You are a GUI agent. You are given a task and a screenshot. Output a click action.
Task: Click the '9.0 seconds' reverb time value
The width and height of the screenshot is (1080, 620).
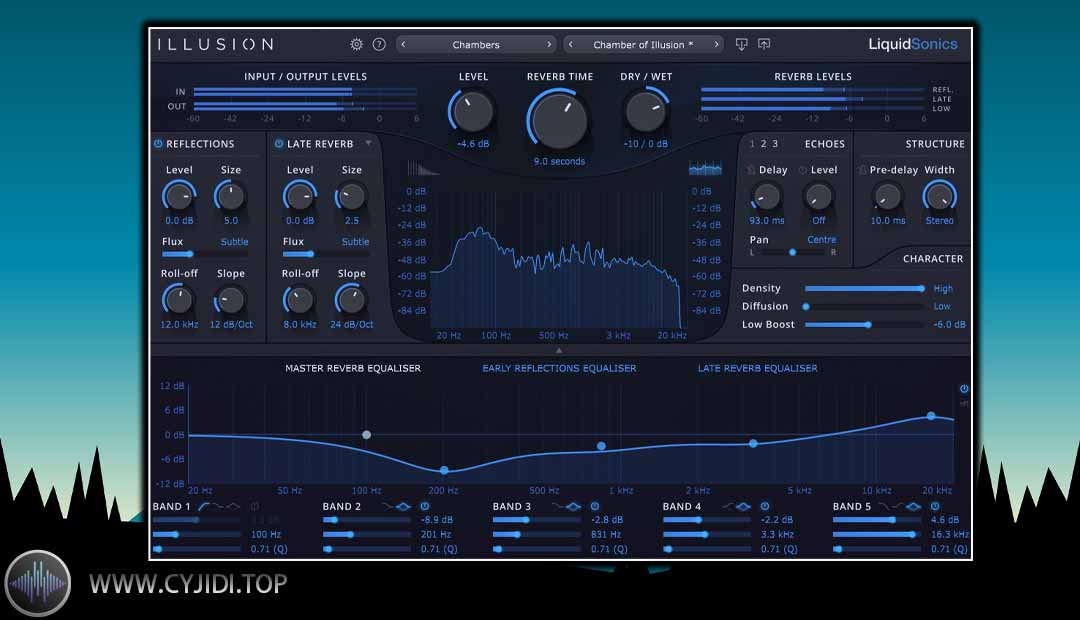tap(559, 161)
